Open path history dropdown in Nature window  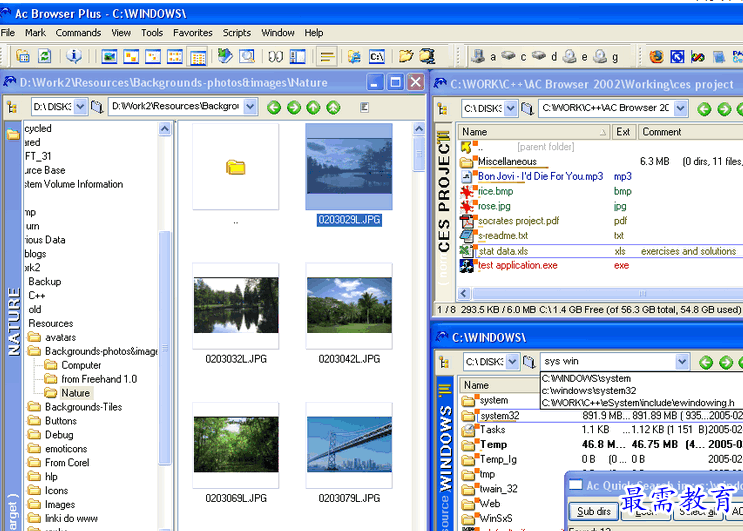[250, 107]
